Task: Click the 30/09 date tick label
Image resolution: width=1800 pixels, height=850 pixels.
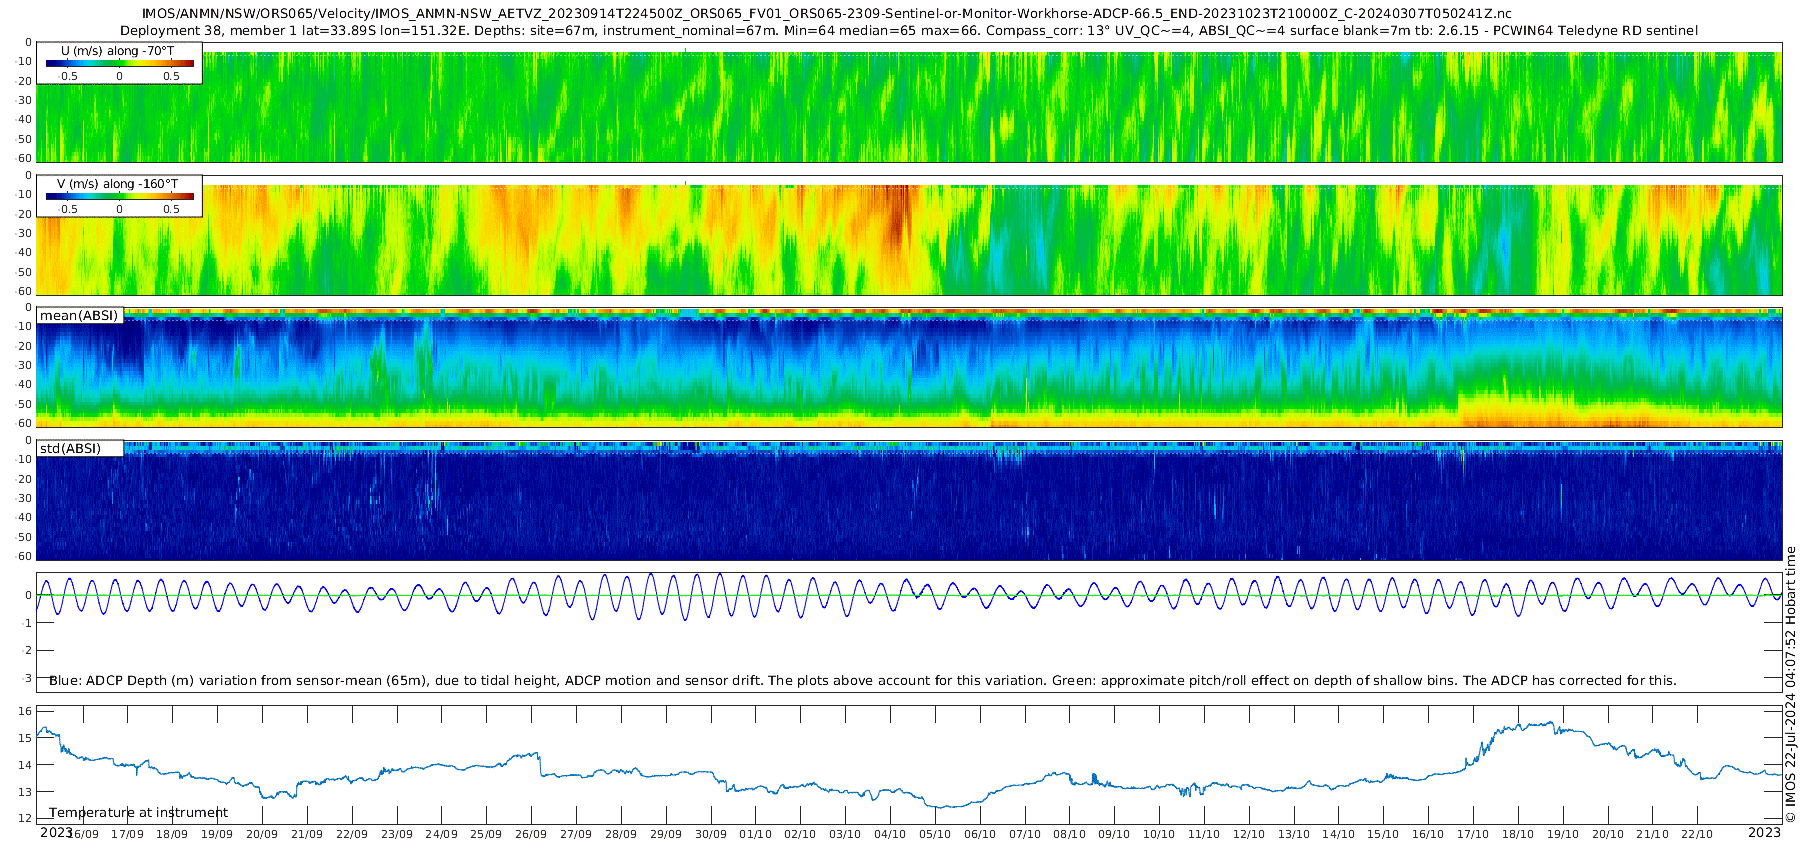Action: pyautogui.click(x=711, y=834)
